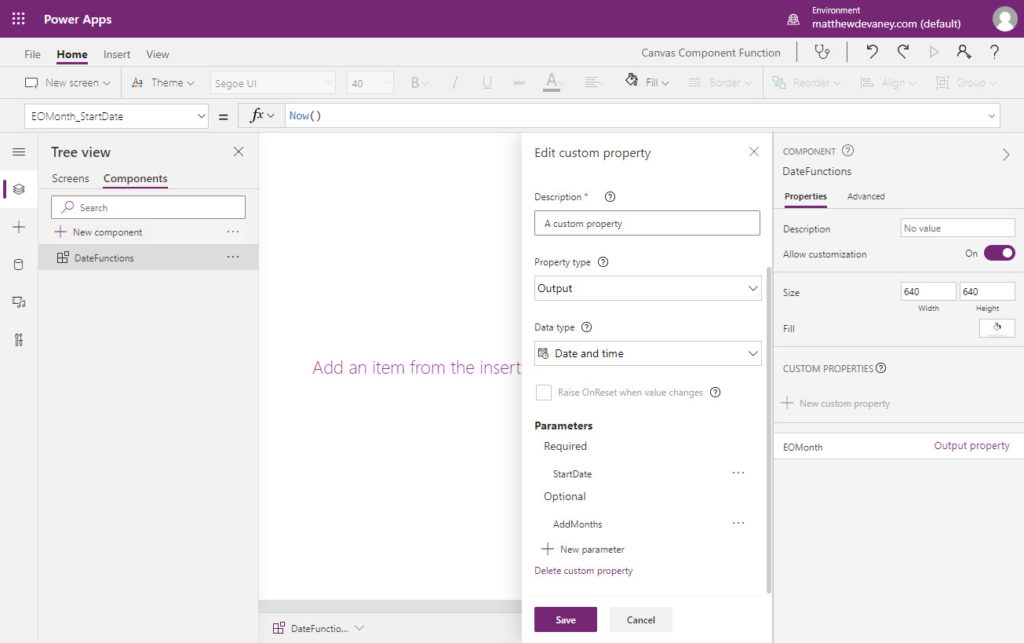Screen dimensions: 1024x643
Task: Open the Media sidebar icon
Action: tap(18, 302)
